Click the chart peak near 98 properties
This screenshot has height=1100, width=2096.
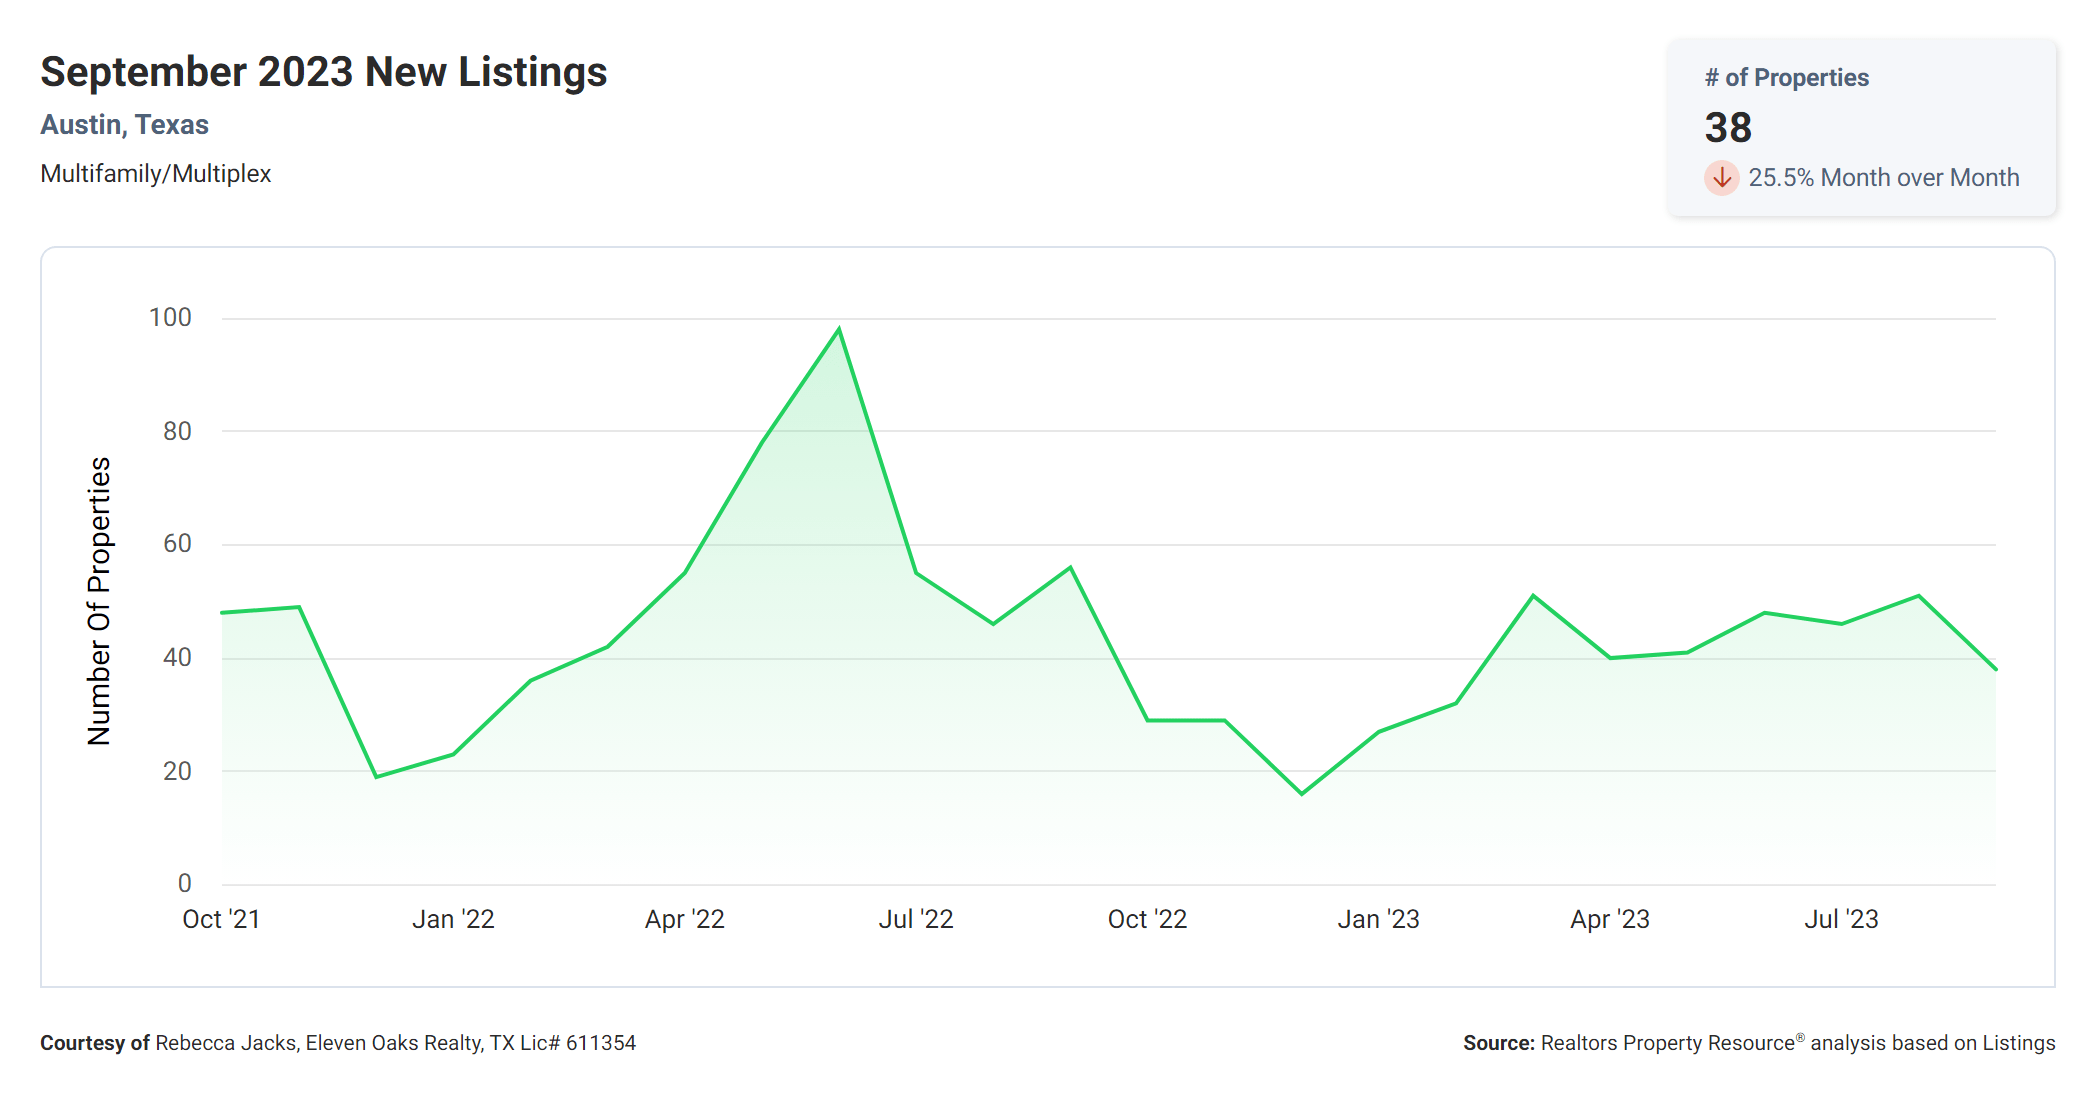point(839,329)
